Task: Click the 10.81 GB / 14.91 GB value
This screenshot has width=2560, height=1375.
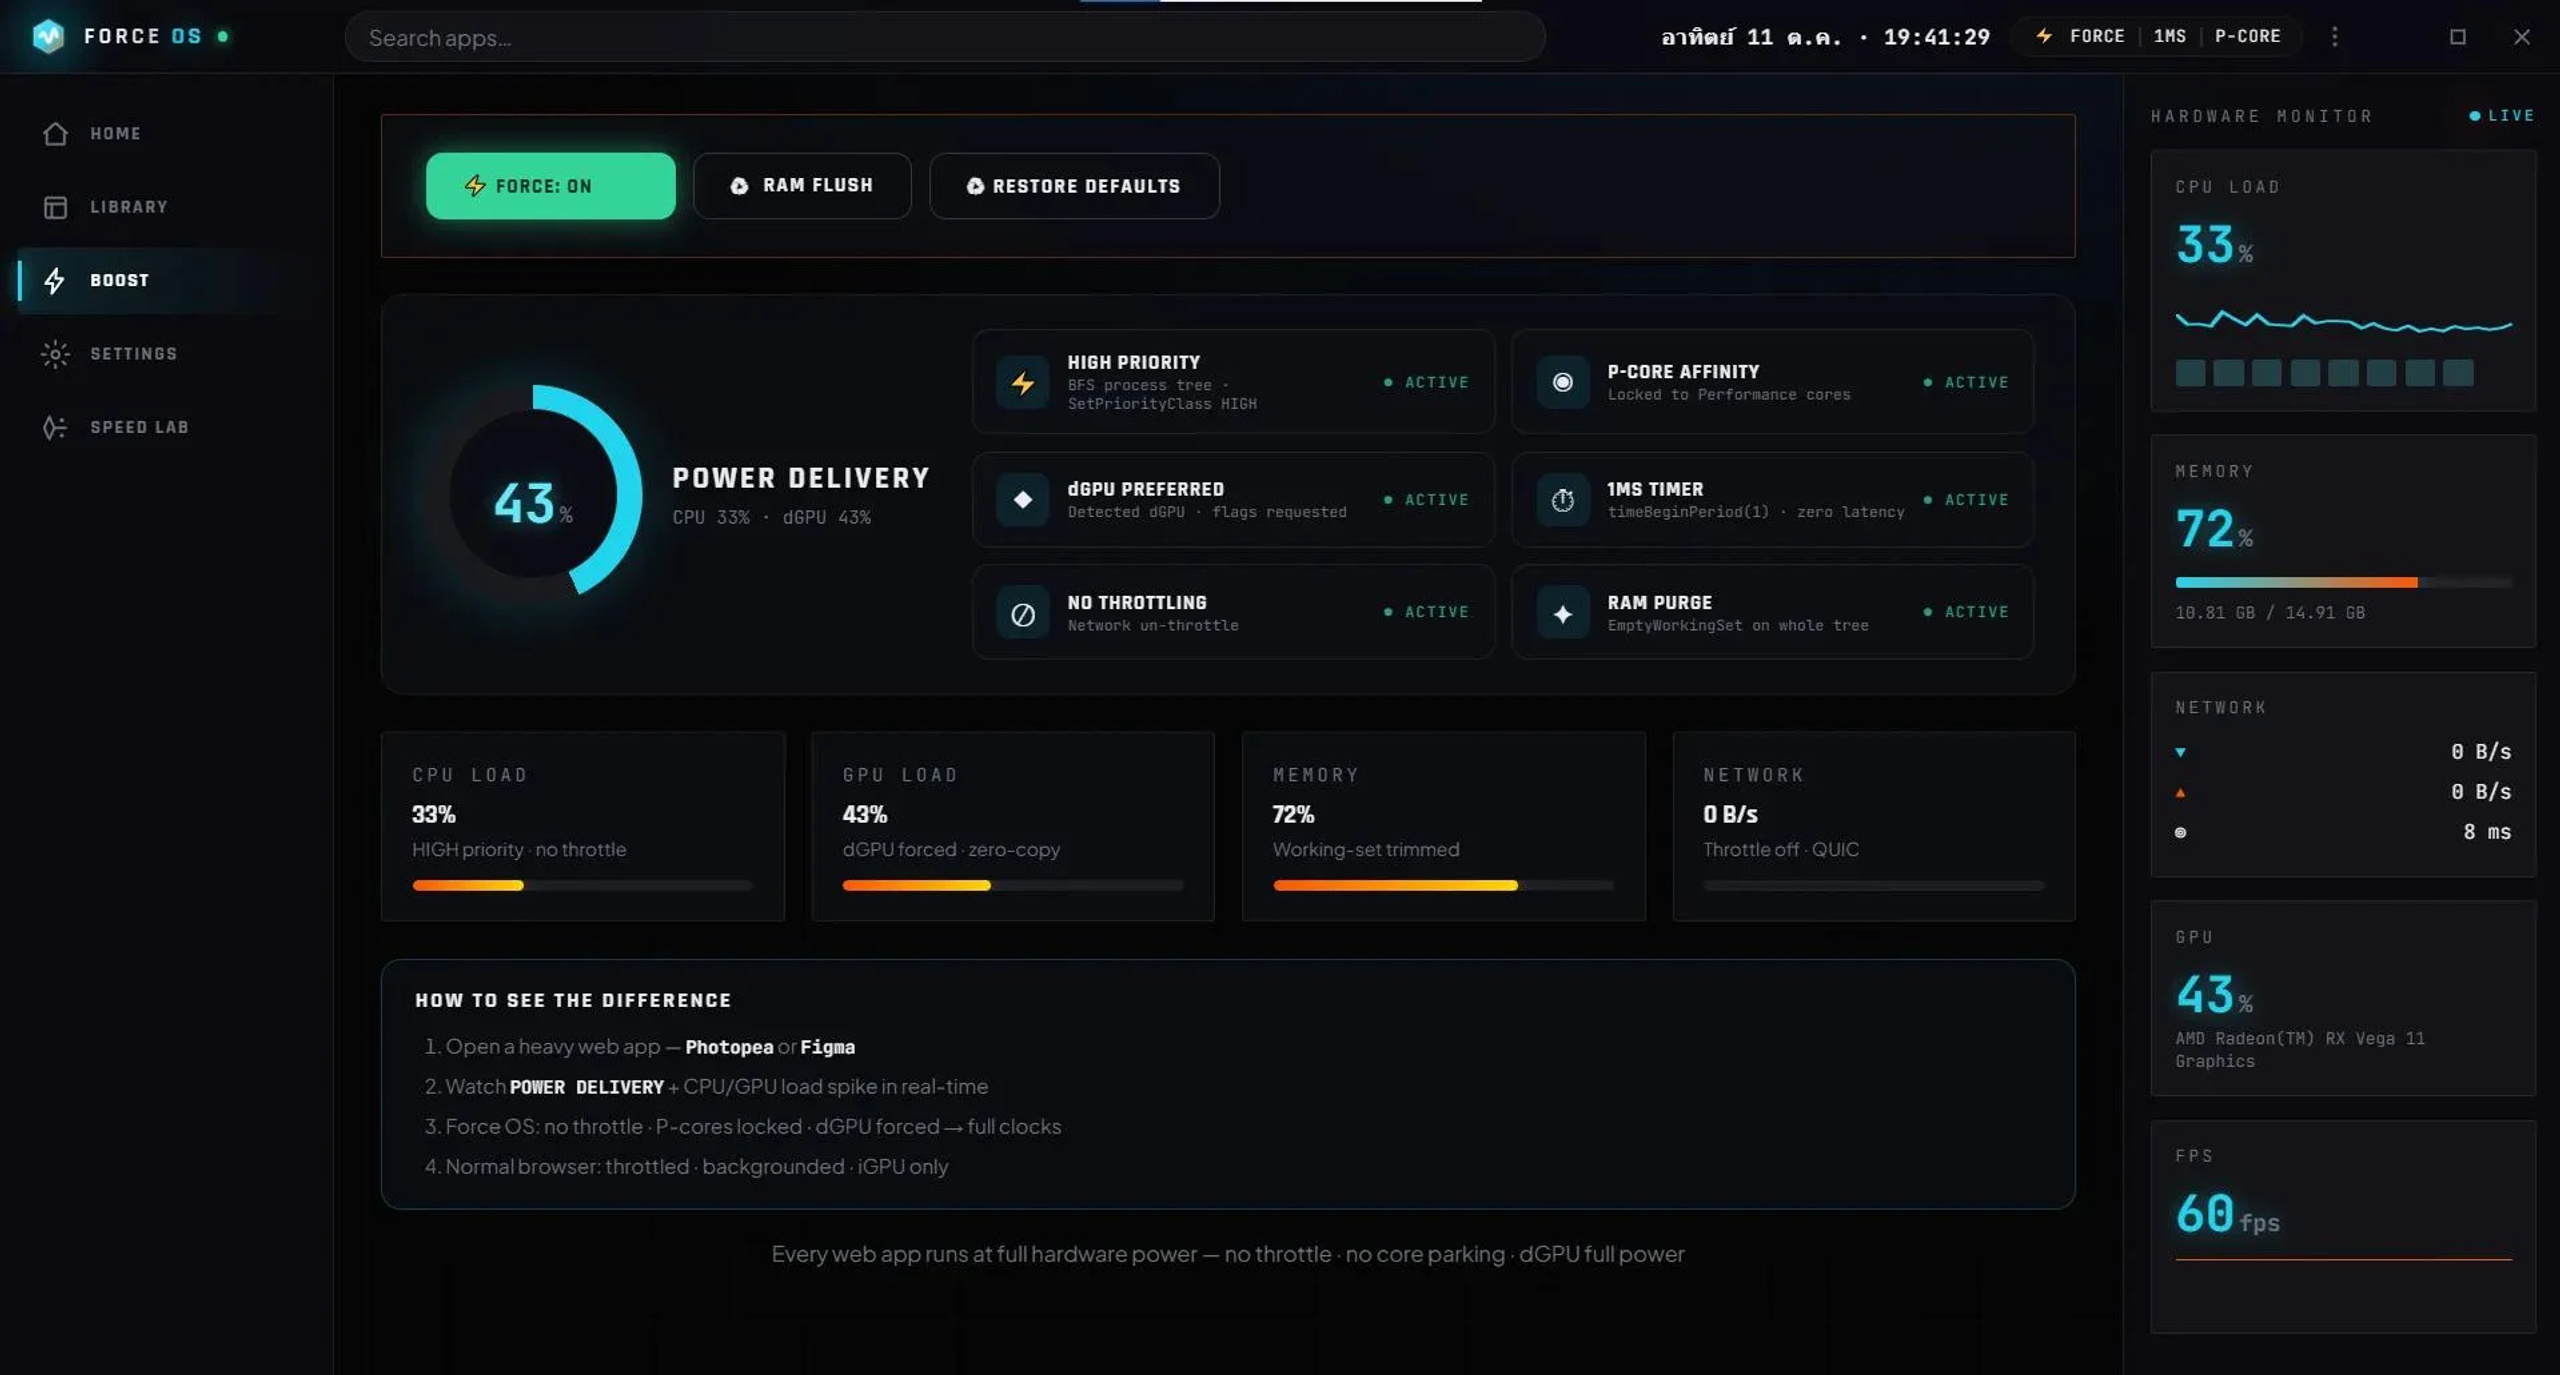Action: (x=2270, y=613)
